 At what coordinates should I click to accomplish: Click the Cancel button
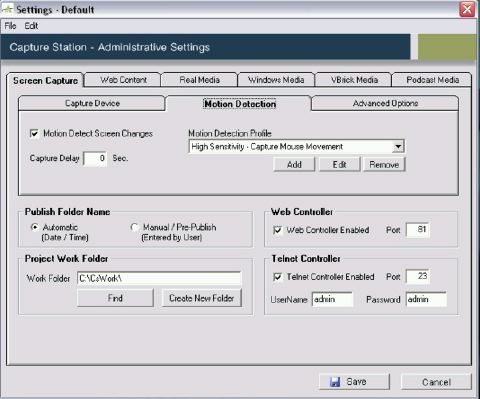(436, 382)
